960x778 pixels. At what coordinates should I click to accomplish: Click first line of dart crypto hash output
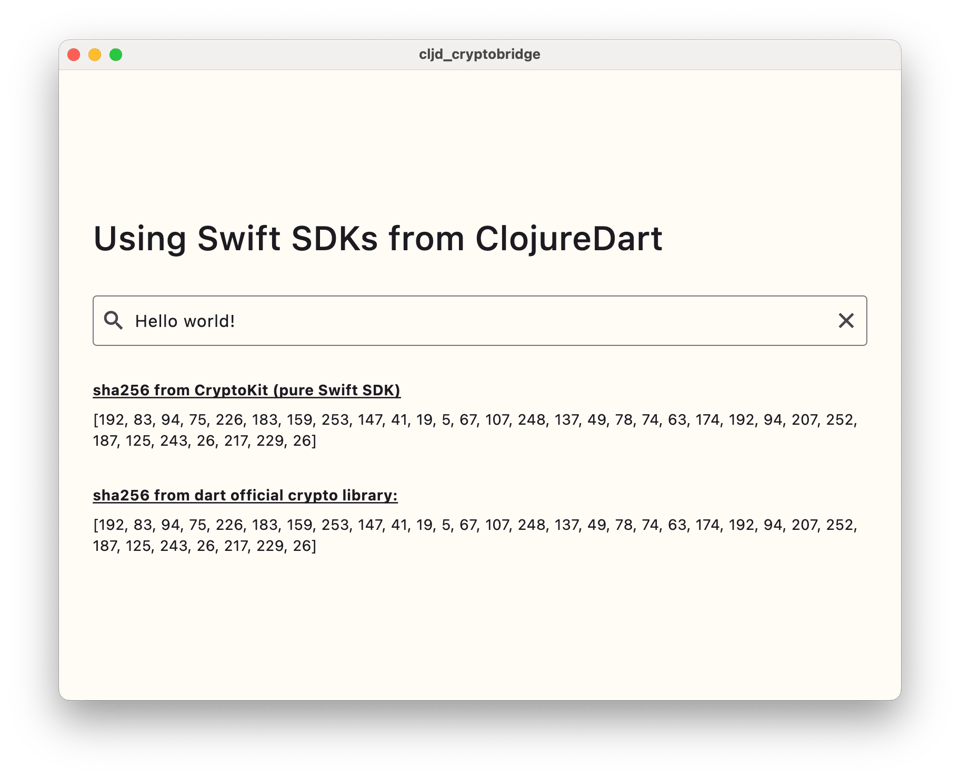(474, 525)
